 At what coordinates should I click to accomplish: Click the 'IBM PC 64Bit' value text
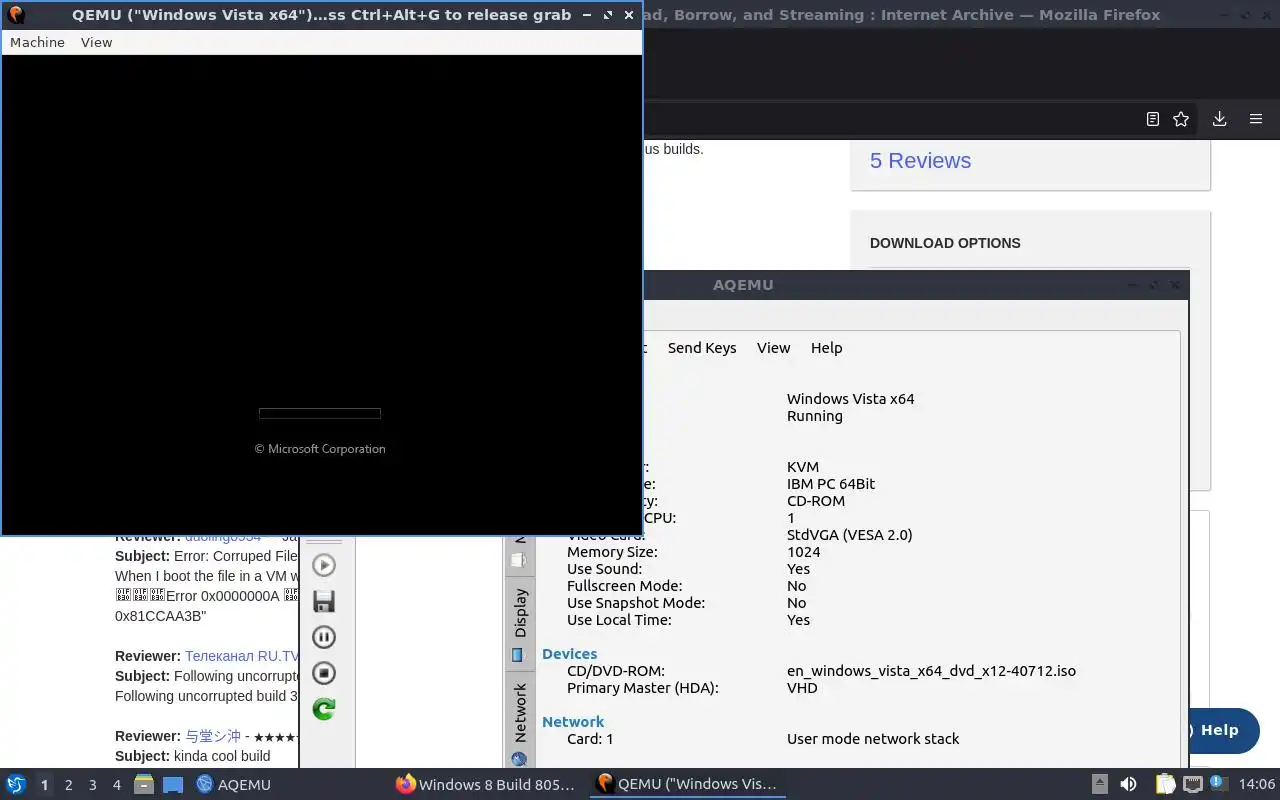click(830, 484)
